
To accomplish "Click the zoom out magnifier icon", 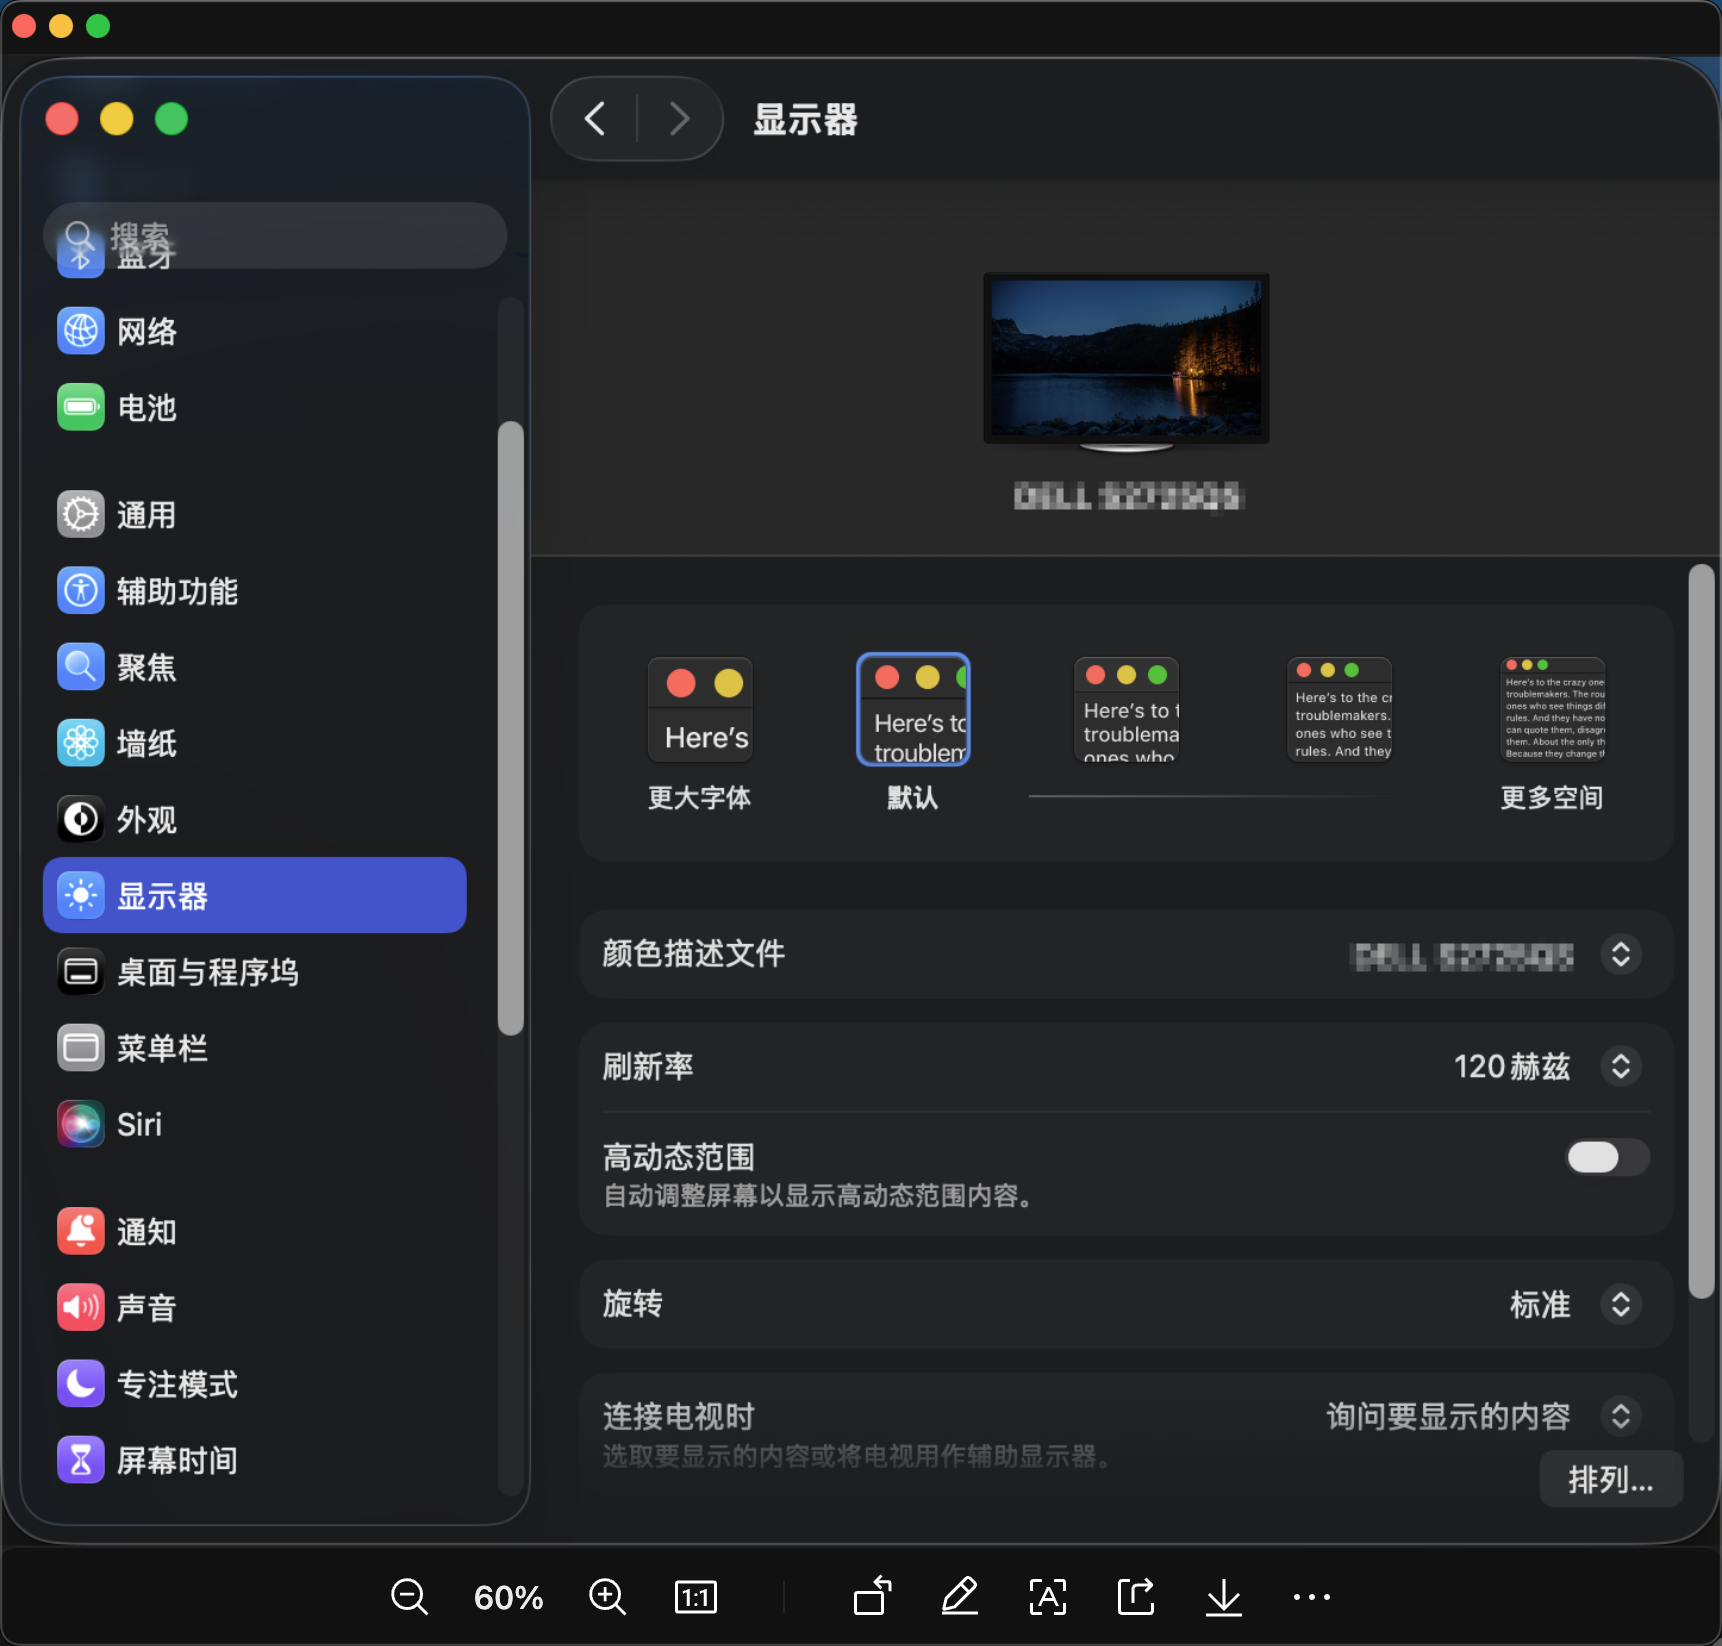I will coord(409,1597).
